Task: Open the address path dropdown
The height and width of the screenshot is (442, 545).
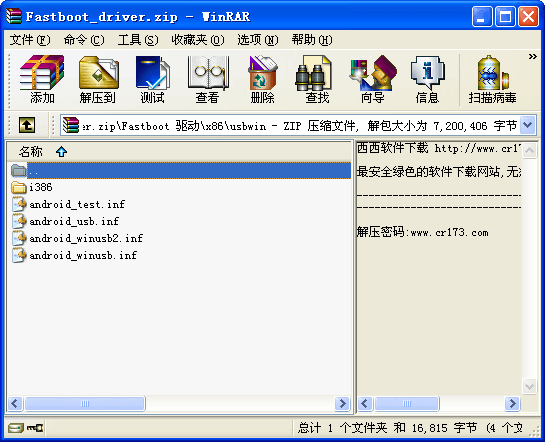Action: click(x=528, y=125)
